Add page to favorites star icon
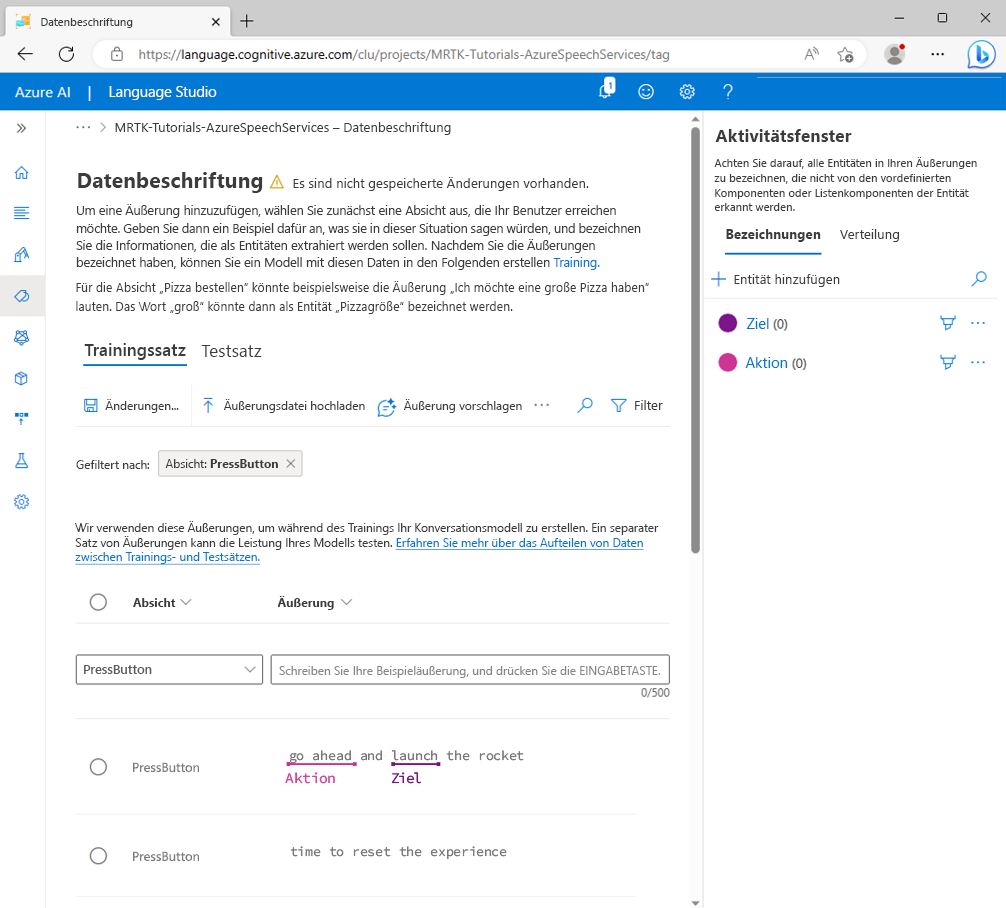The width and height of the screenshot is (1006, 908). [846, 55]
